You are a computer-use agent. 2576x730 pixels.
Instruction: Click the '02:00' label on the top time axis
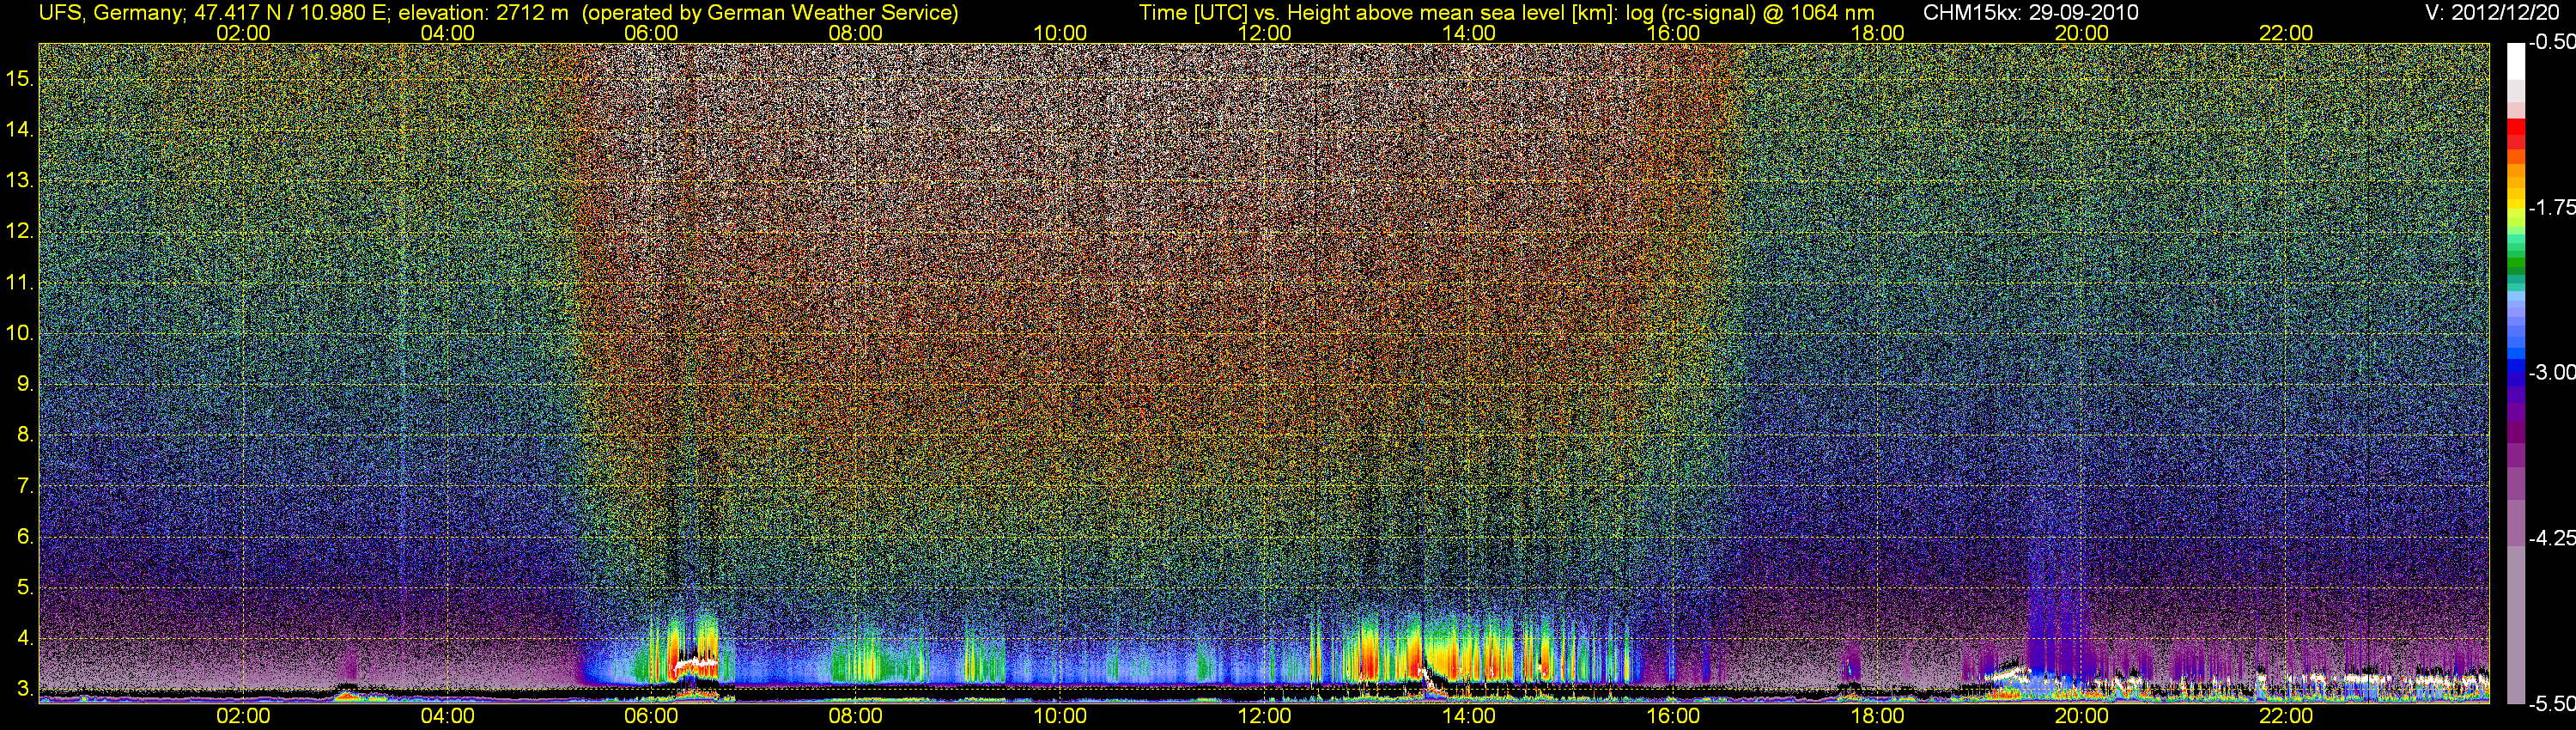tap(243, 33)
